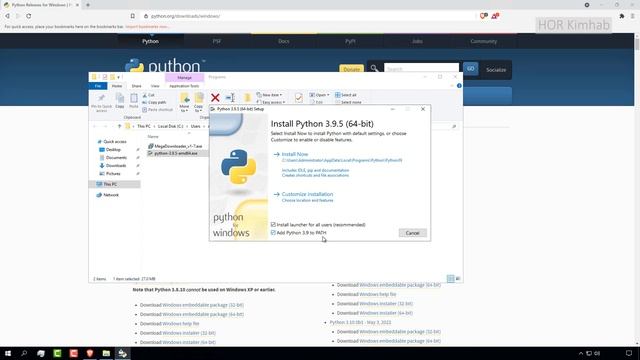Open Copy to dropdown in Explorer ribbon
640x360 pixels.
point(198,103)
